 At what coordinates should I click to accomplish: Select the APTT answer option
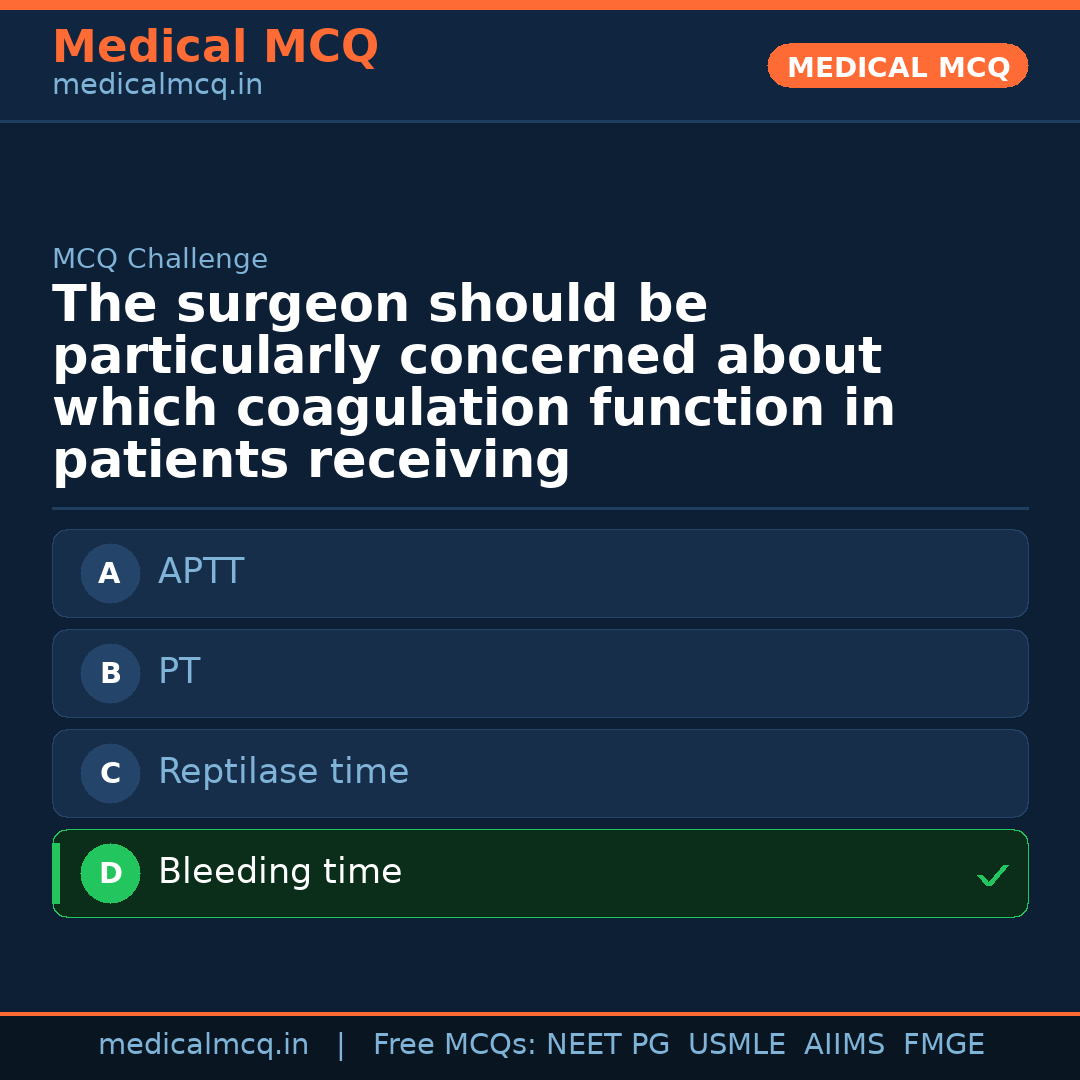click(x=540, y=573)
